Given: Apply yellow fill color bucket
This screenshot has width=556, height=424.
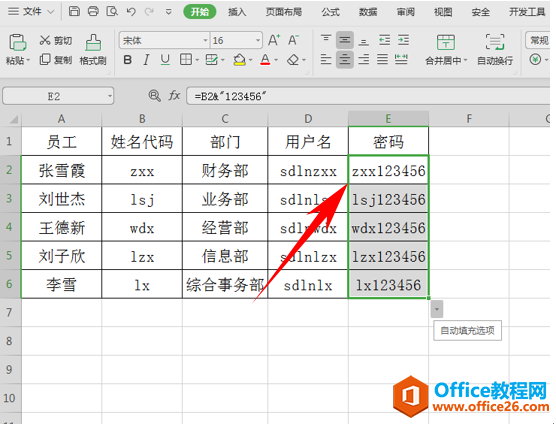Looking at the screenshot, I should (x=240, y=60).
